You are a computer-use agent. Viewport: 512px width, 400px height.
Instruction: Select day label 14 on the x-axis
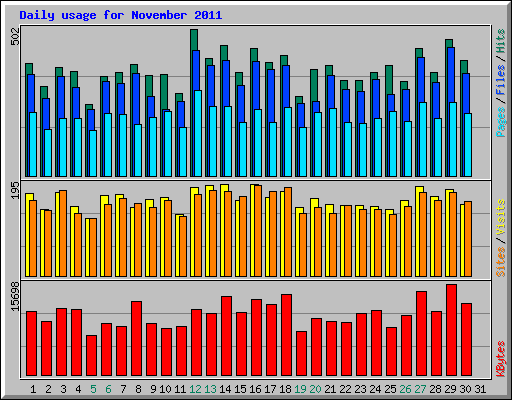tap(225, 389)
